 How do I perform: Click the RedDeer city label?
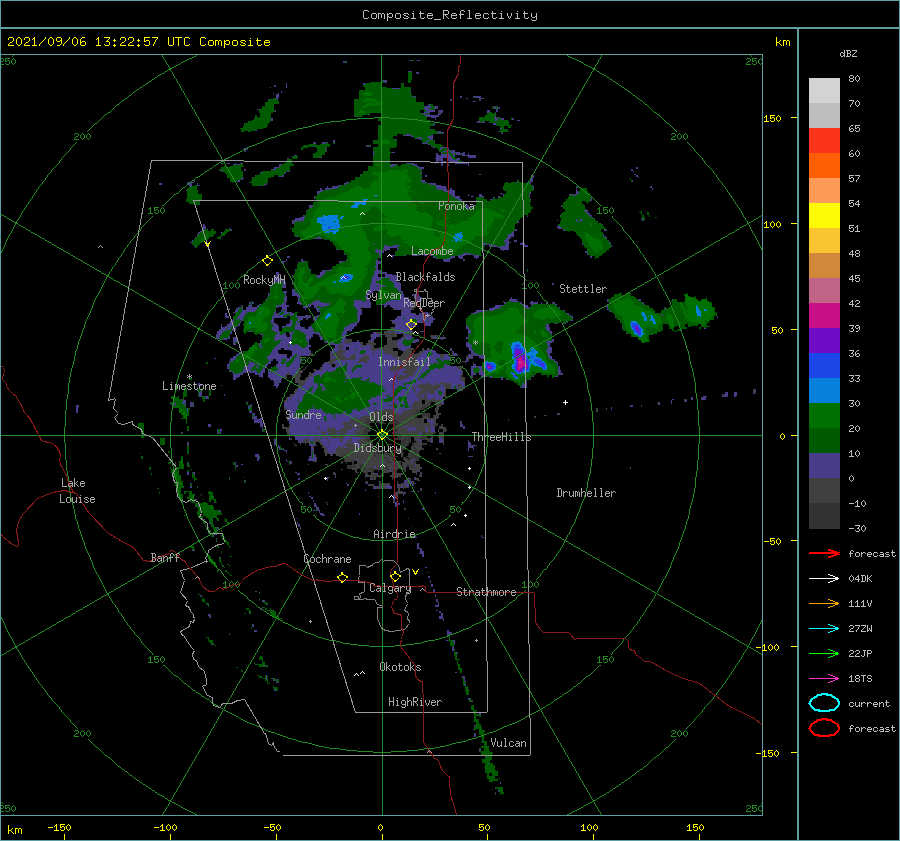pyautogui.click(x=424, y=303)
